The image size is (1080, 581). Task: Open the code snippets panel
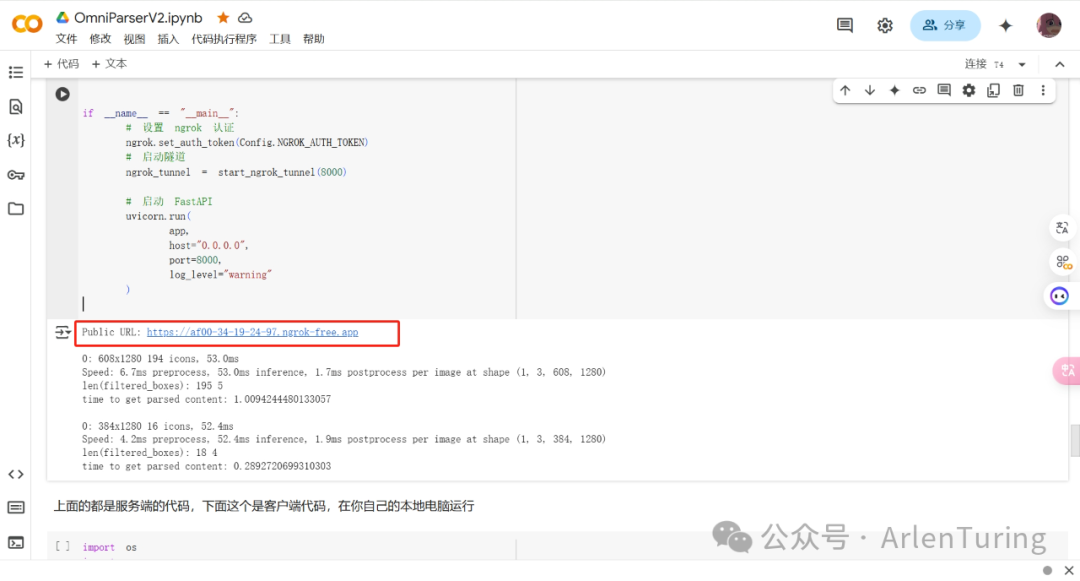16,474
